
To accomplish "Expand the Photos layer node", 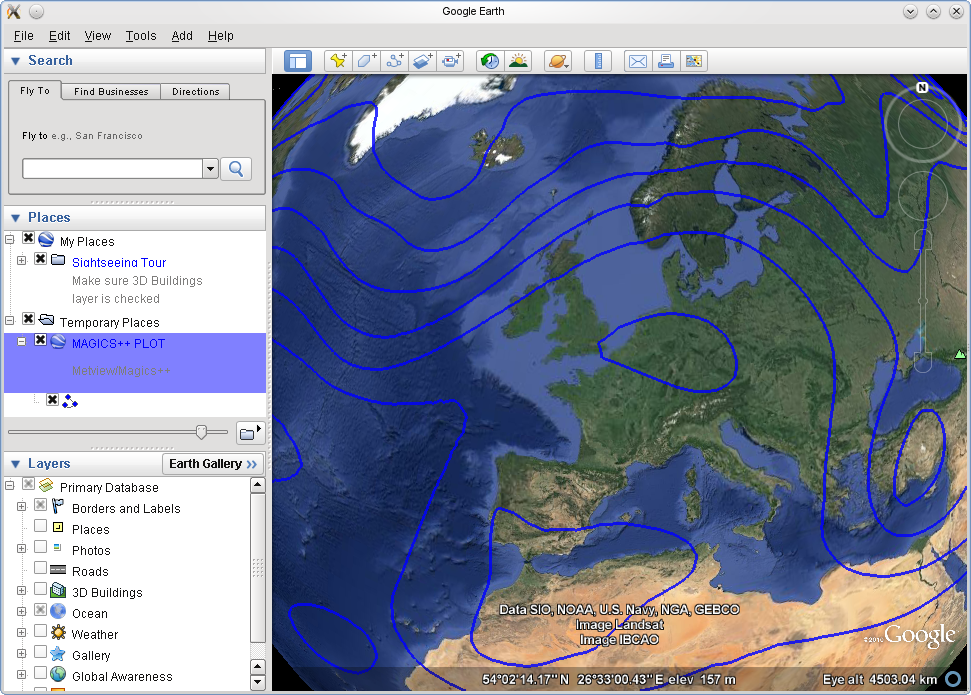I will pyautogui.click(x=22, y=549).
